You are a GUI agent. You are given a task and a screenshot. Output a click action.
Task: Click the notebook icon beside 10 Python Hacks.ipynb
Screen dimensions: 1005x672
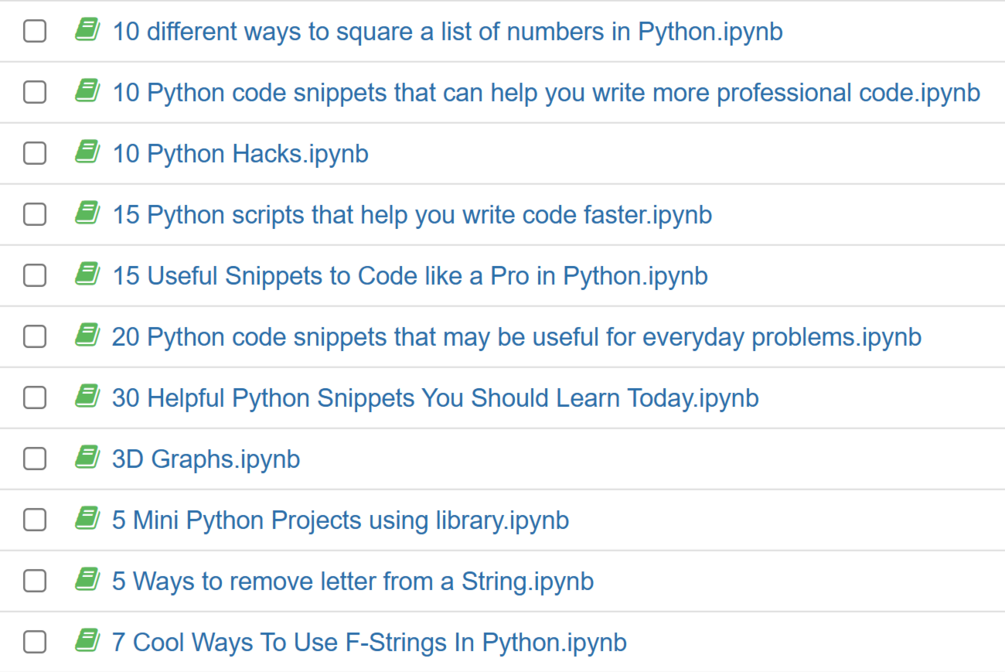pyautogui.click(x=87, y=153)
